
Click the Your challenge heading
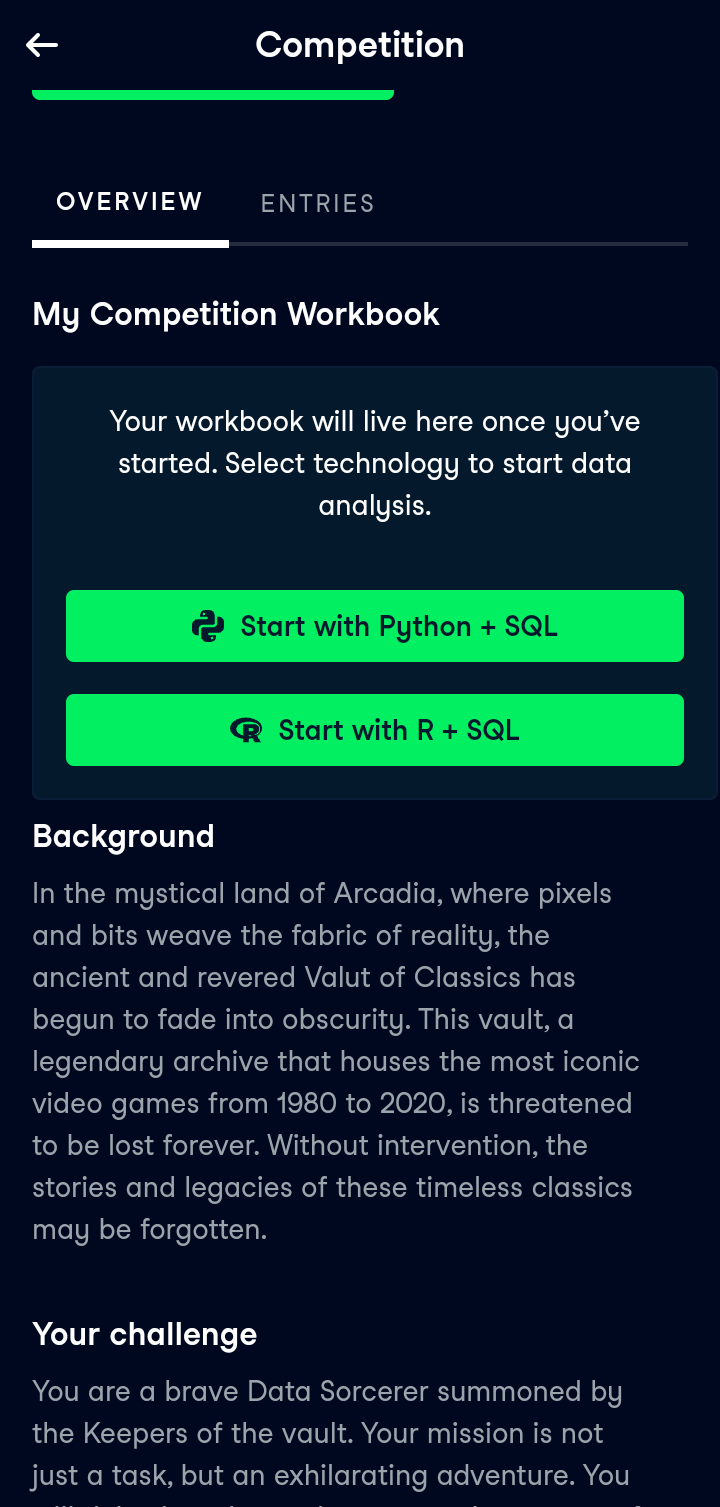(x=145, y=1334)
